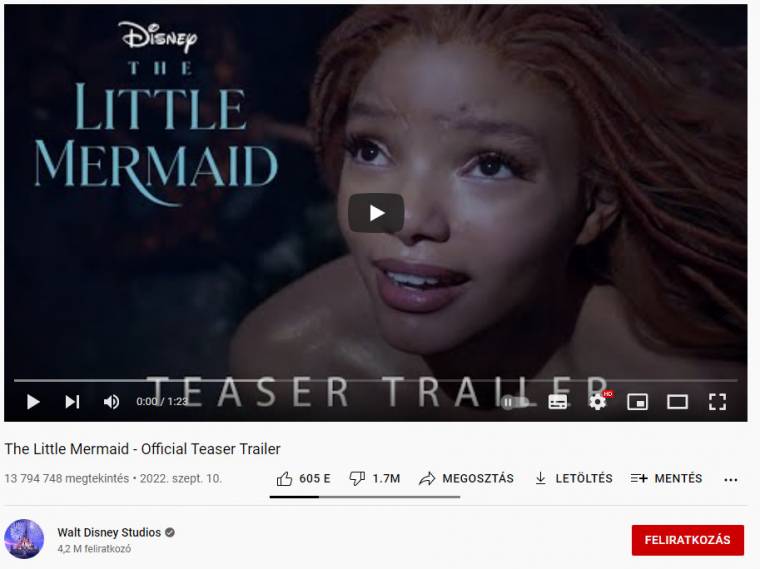Skip to next video with Next icon
The width and height of the screenshot is (760, 569).
tap(72, 402)
